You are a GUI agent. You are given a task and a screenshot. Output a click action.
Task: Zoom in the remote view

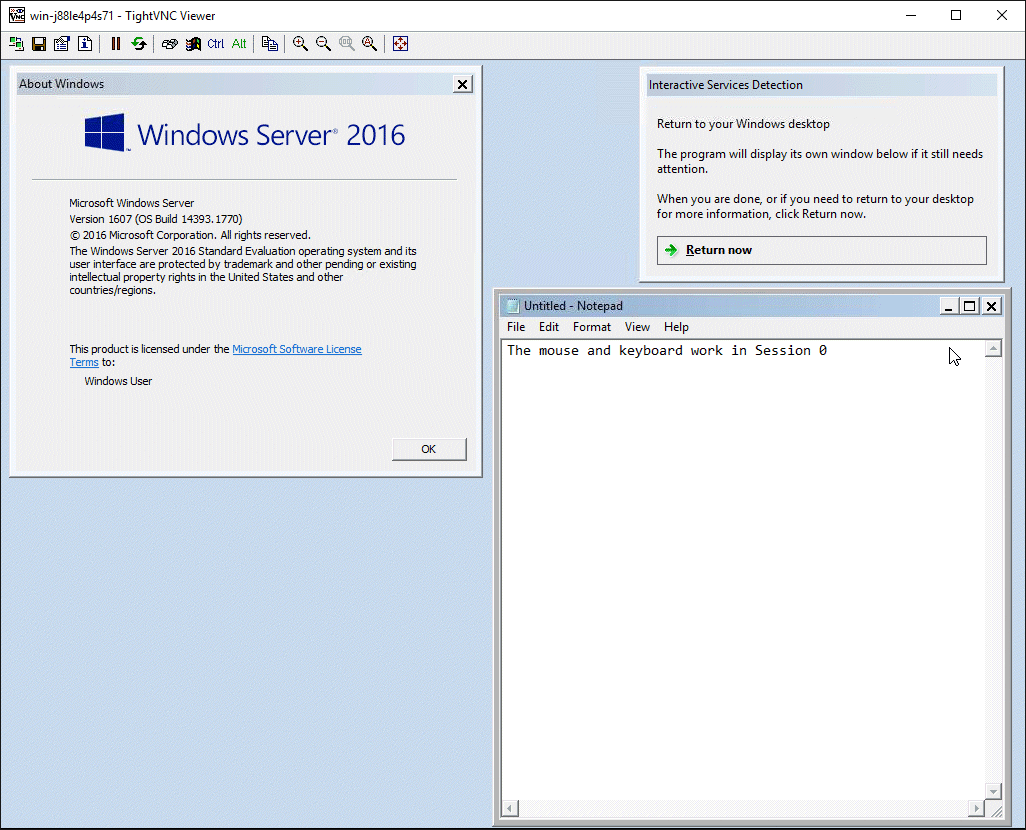(300, 44)
